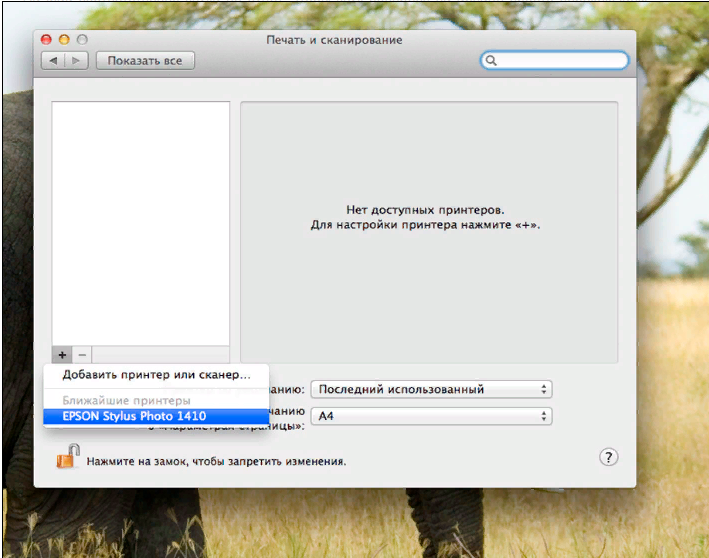
Task: Go forward with the right arrow button
Action: click(x=76, y=61)
